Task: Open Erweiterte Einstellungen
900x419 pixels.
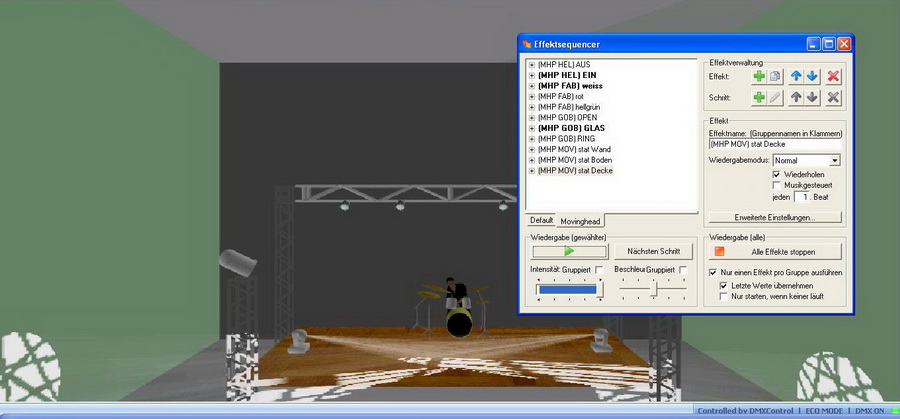Action: [x=775, y=217]
